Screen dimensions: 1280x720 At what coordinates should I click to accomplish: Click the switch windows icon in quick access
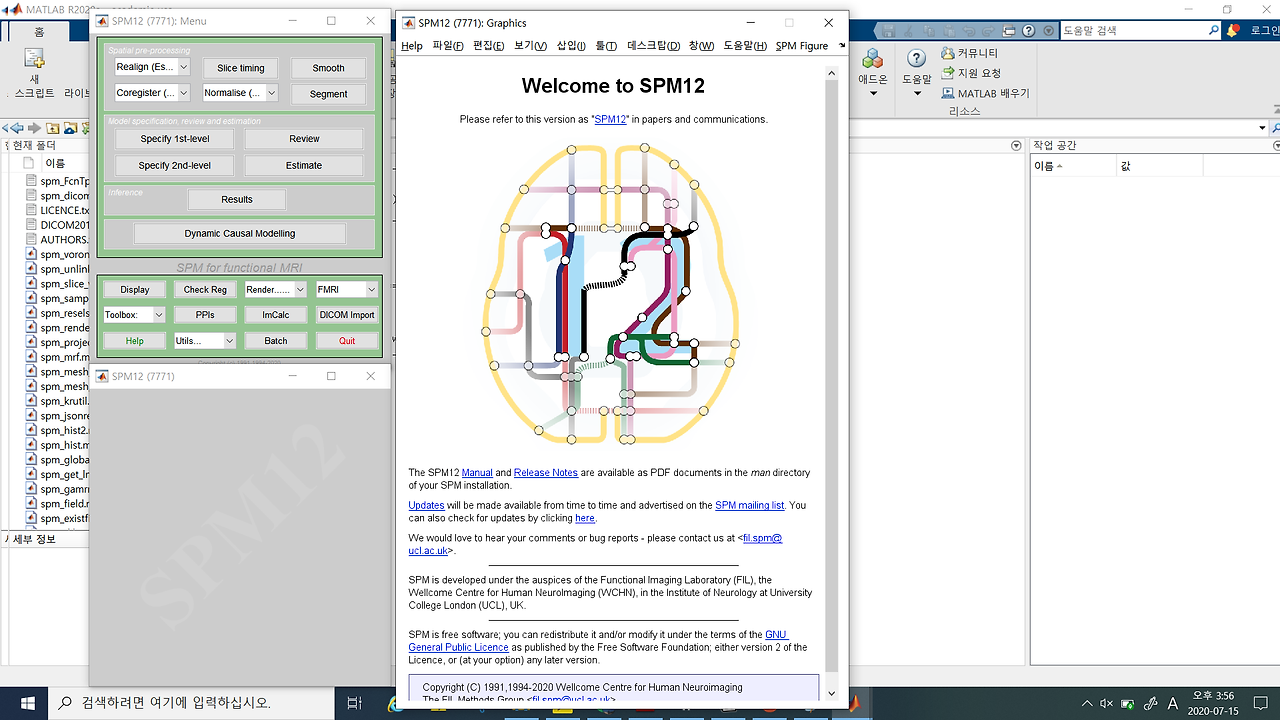coord(1009,31)
